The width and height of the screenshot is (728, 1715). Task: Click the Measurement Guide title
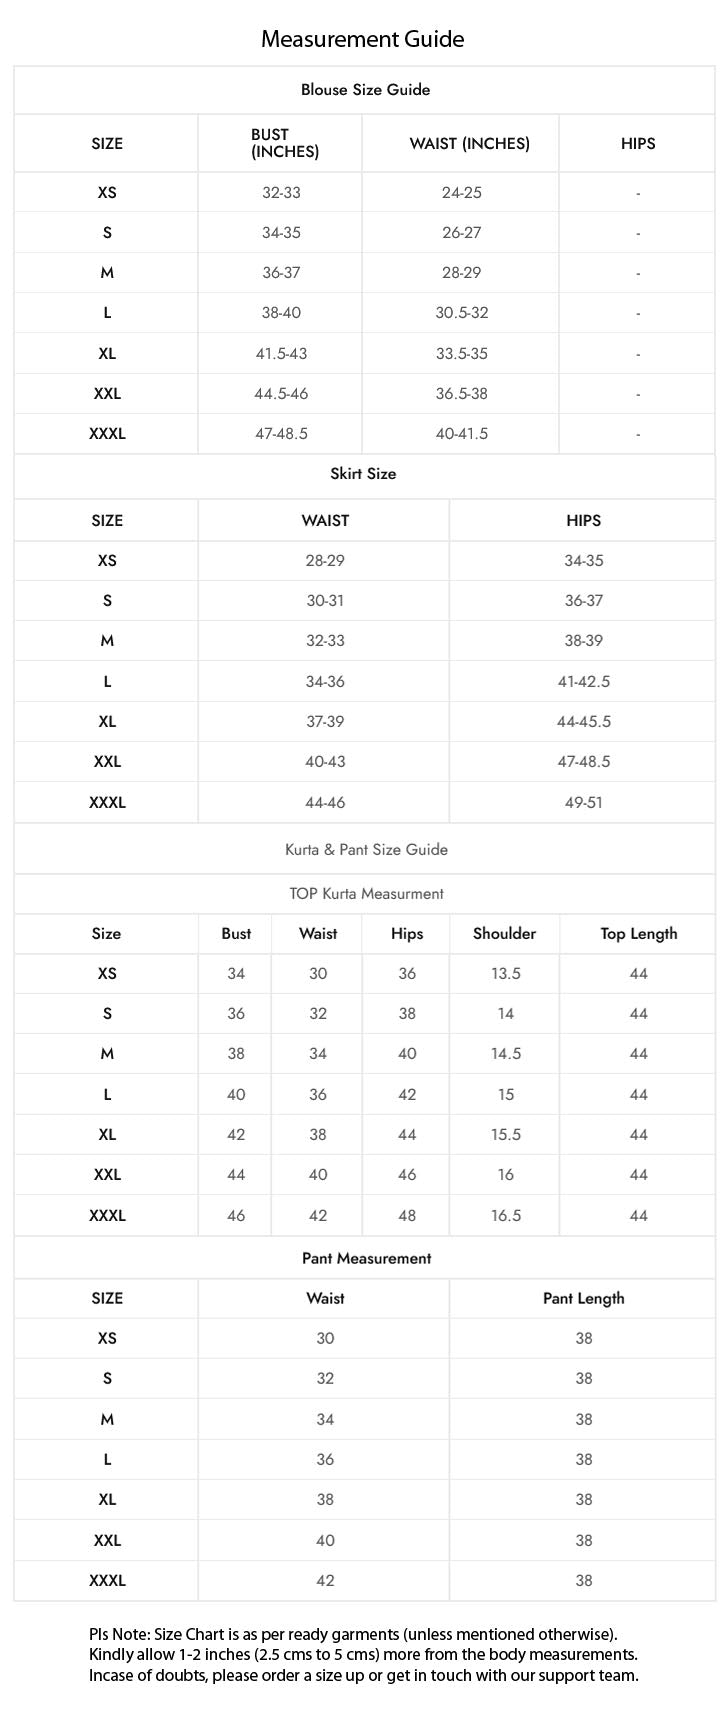[x=363, y=39]
